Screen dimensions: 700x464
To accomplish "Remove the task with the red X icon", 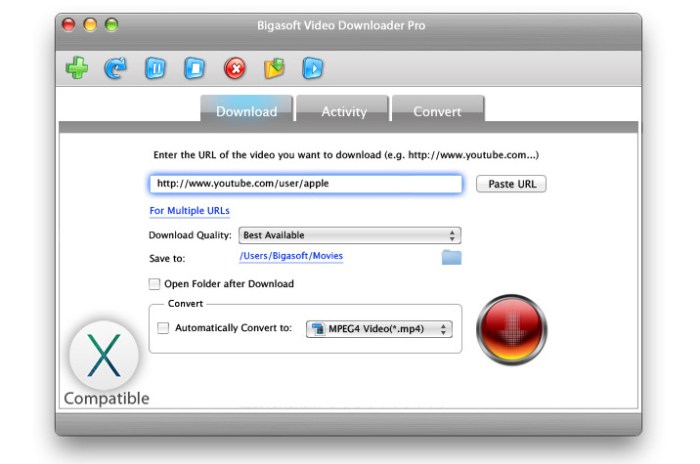I will pyautogui.click(x=235, y=68).
